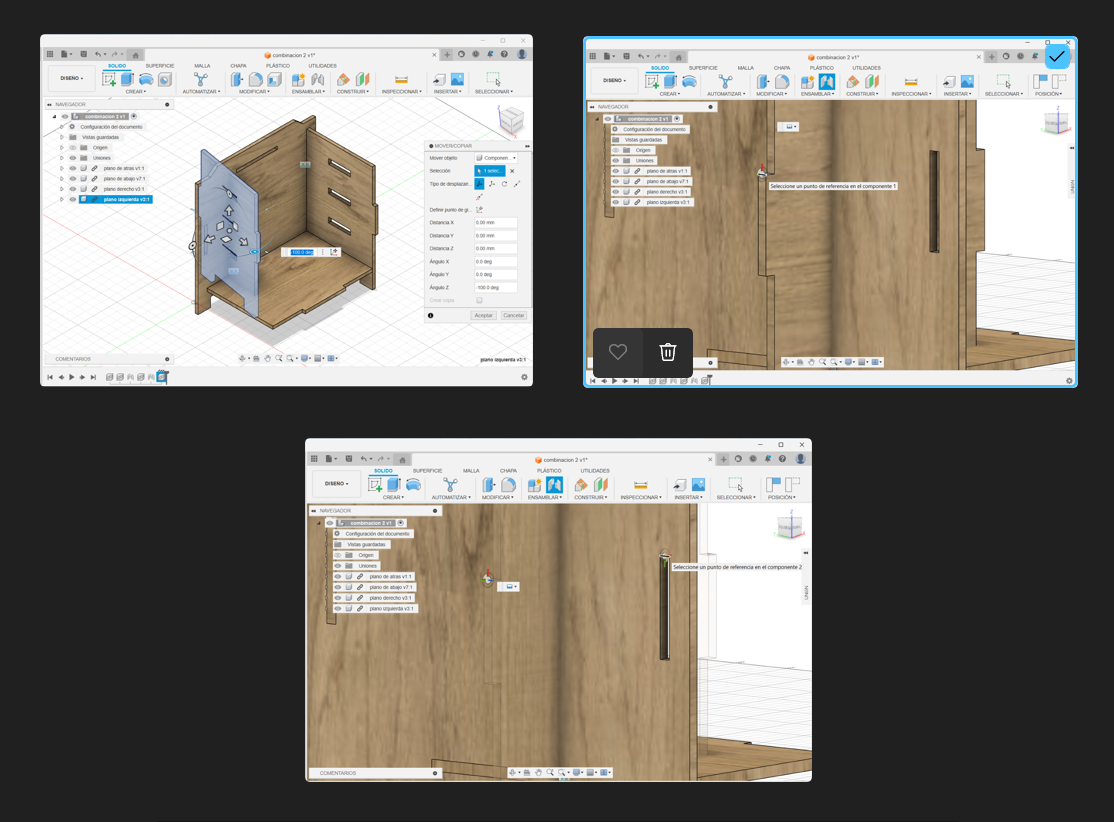Click Joint icon in Mover/Copiar window
Image resolution: width=1114 pixels, height=822 pixels.
tap(318, 80)
